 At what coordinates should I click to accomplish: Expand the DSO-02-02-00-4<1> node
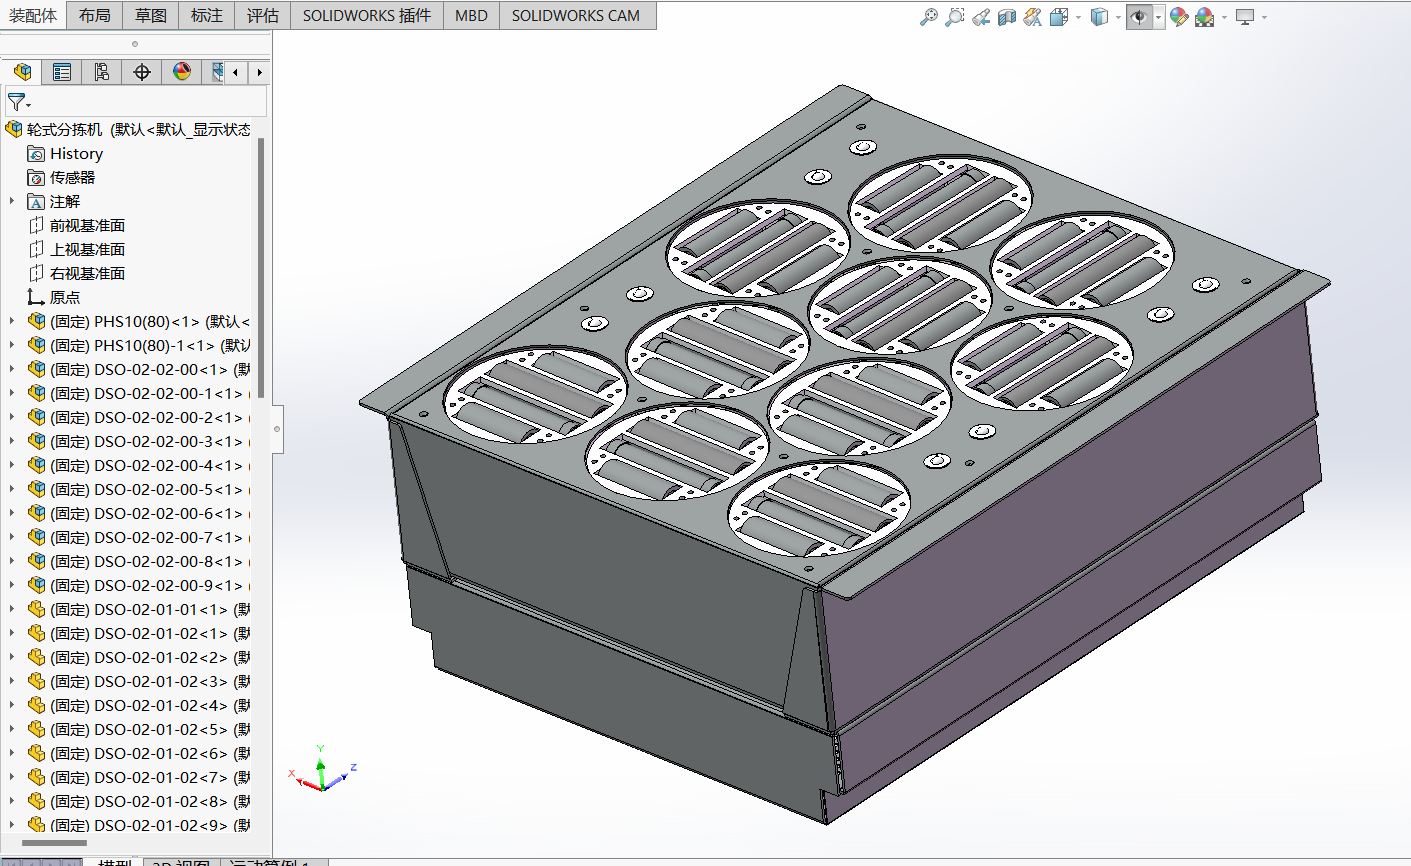pyautogui.click(x=12, y=465)
